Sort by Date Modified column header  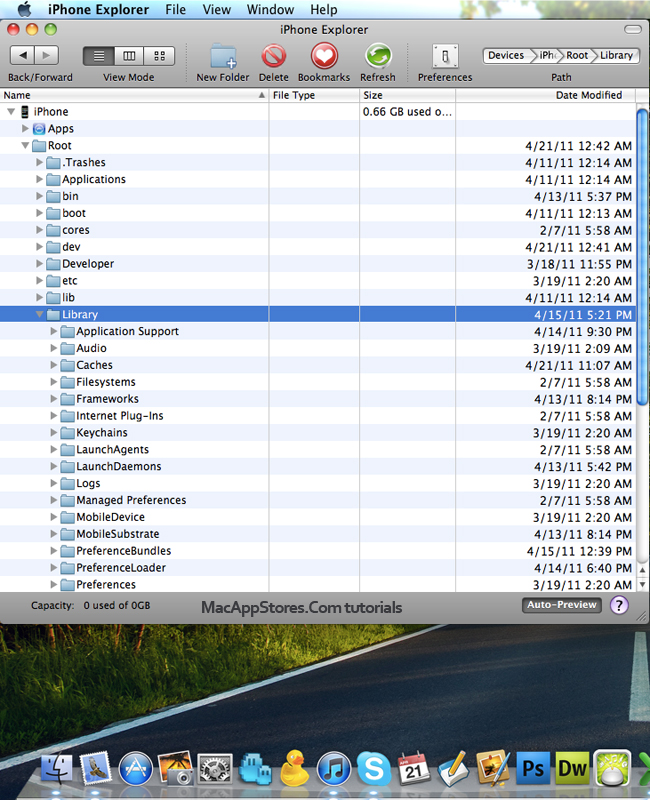pos(546,95)
